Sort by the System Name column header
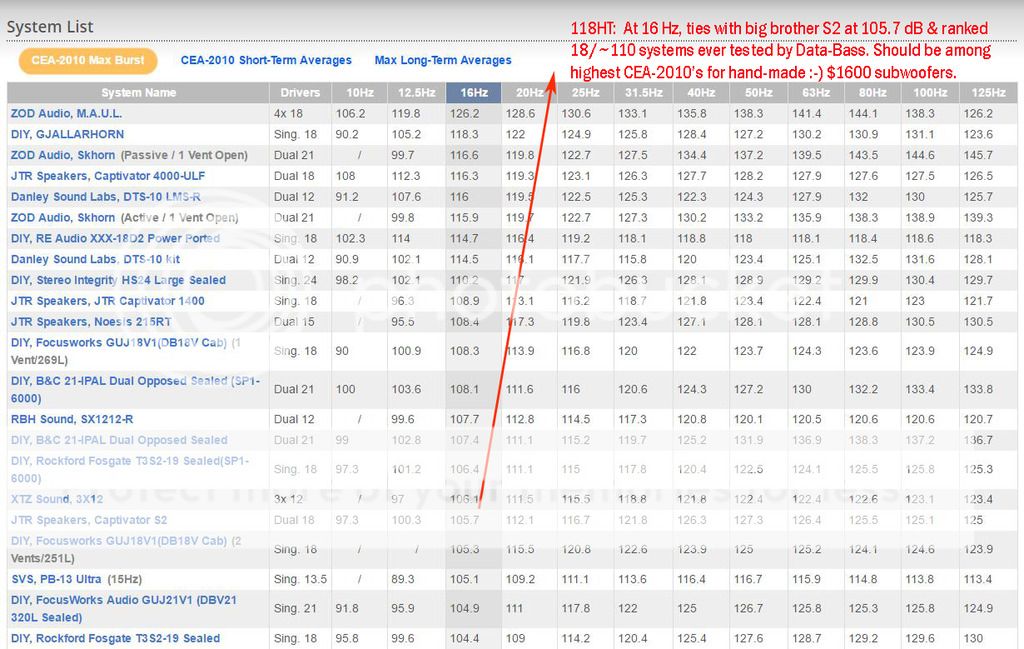The width and height of the screenshot is (1024, 649). pyautogui.click(x=138, y=92)
